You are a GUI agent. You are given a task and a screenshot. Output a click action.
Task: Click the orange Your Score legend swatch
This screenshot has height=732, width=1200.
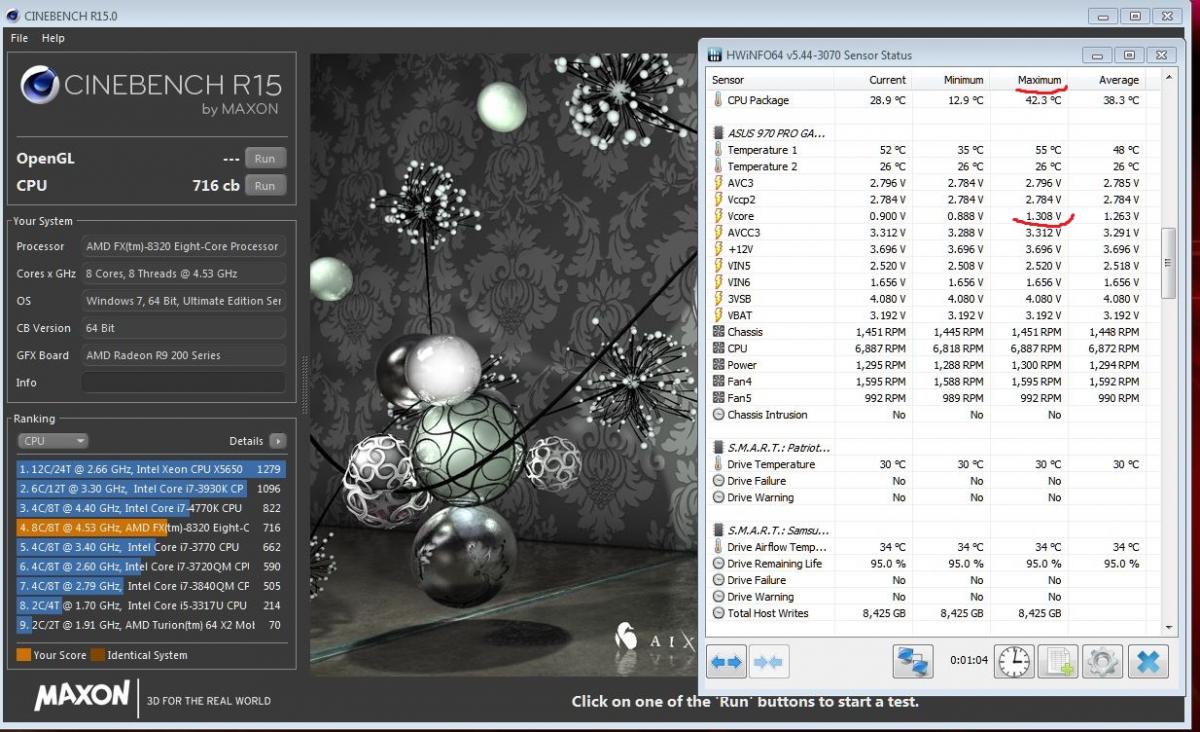23,655
